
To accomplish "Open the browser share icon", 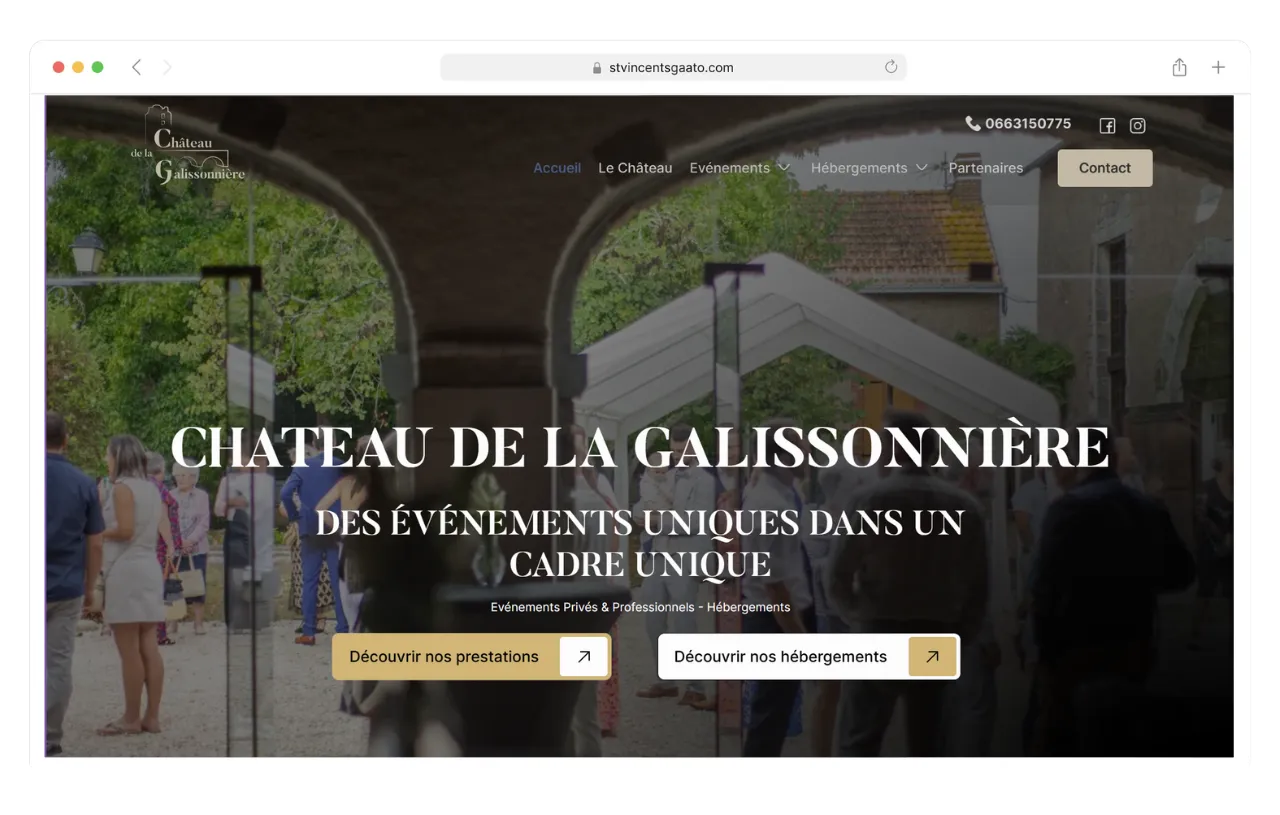I will click(1180, 67).
